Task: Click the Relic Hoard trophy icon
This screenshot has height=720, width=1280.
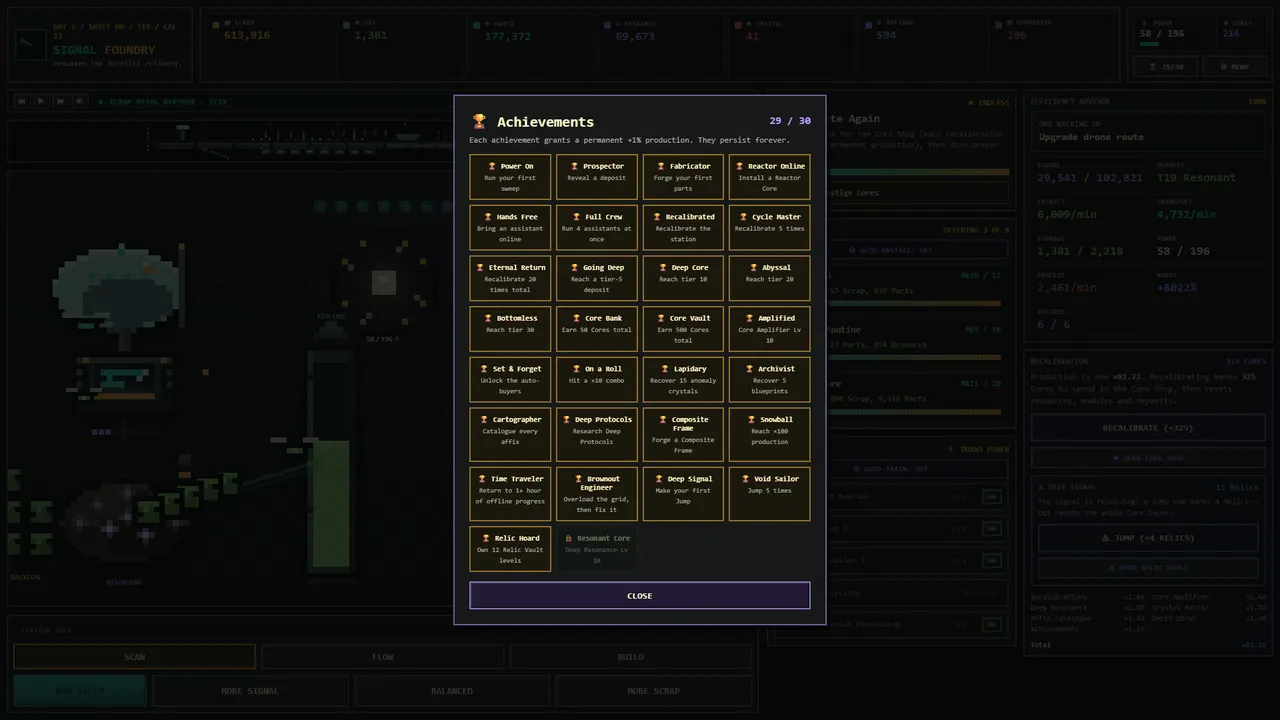Action: click(486, 538)
